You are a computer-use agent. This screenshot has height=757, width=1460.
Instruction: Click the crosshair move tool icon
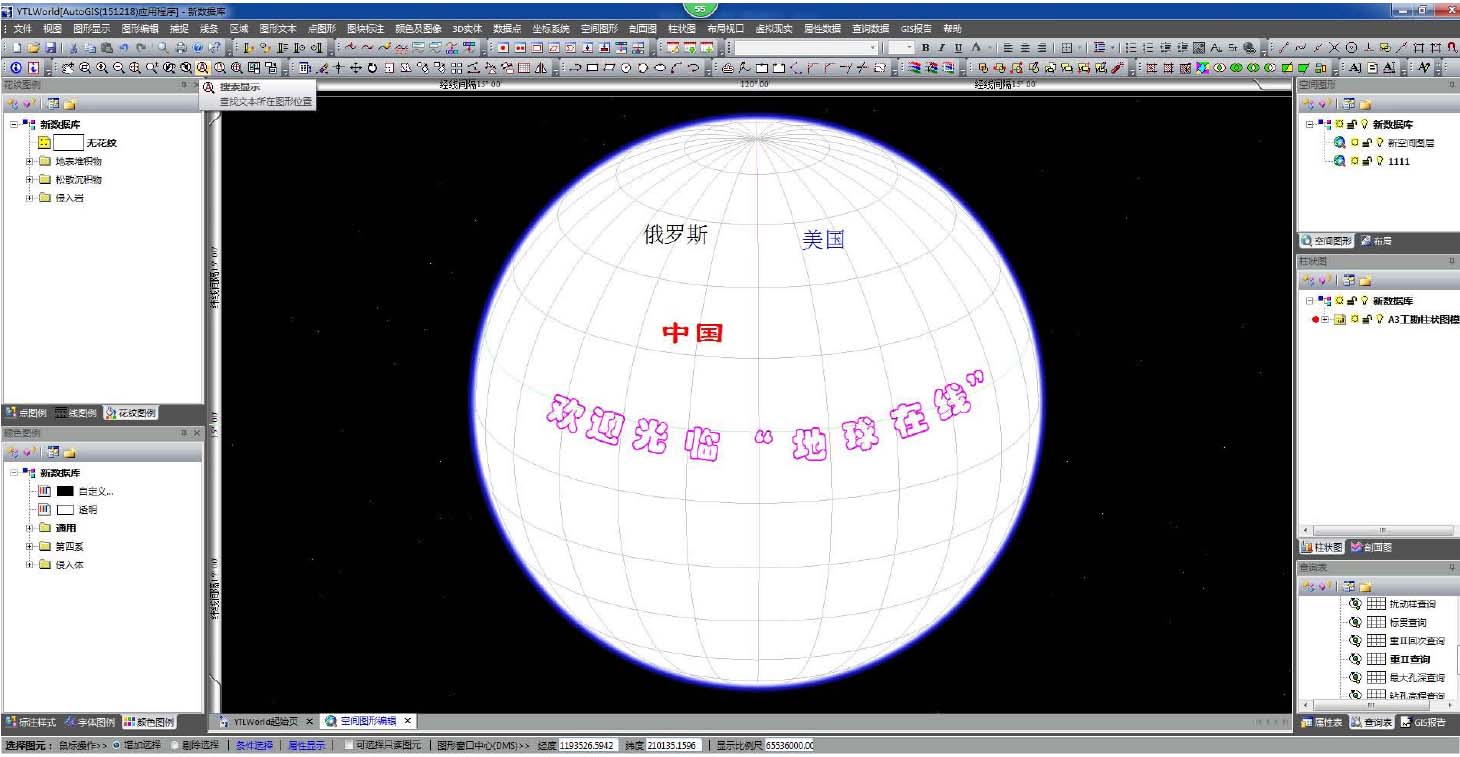[x=355, y=67]
